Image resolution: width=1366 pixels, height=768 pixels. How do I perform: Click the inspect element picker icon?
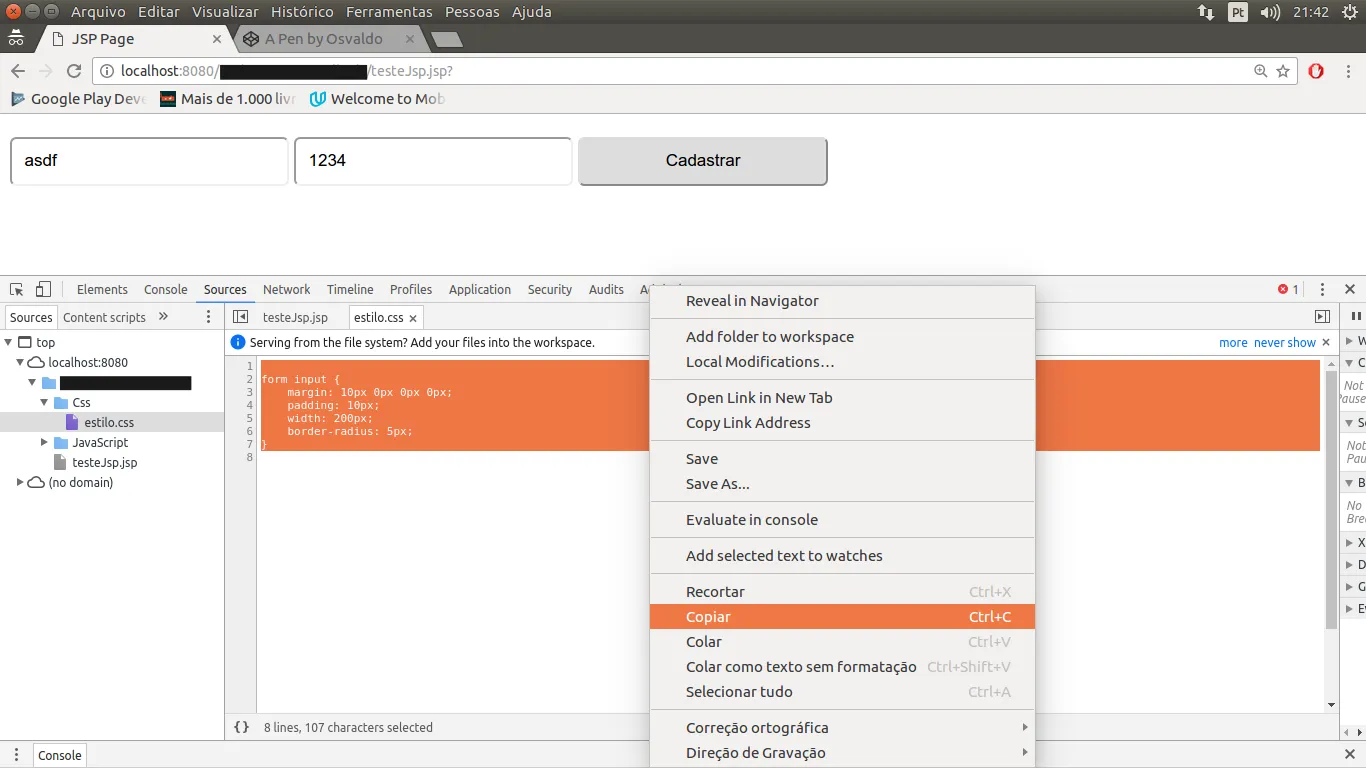click(17, 290)
